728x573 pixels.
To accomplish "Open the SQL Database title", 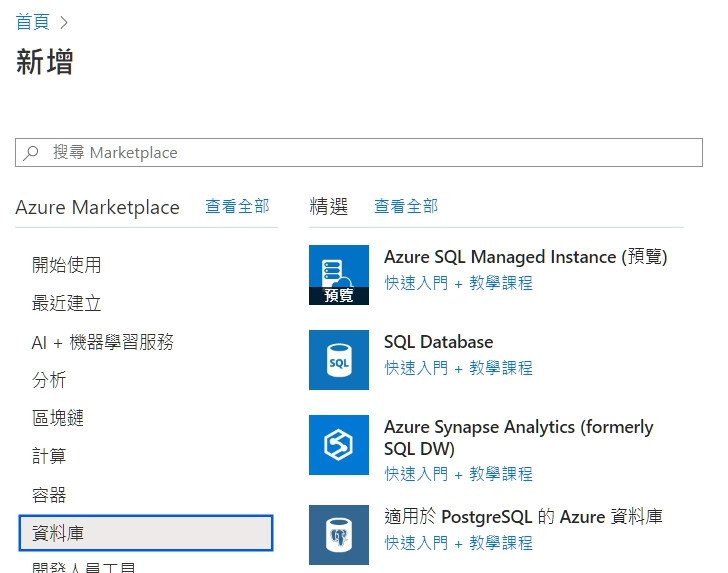I will tap(438, 342).
